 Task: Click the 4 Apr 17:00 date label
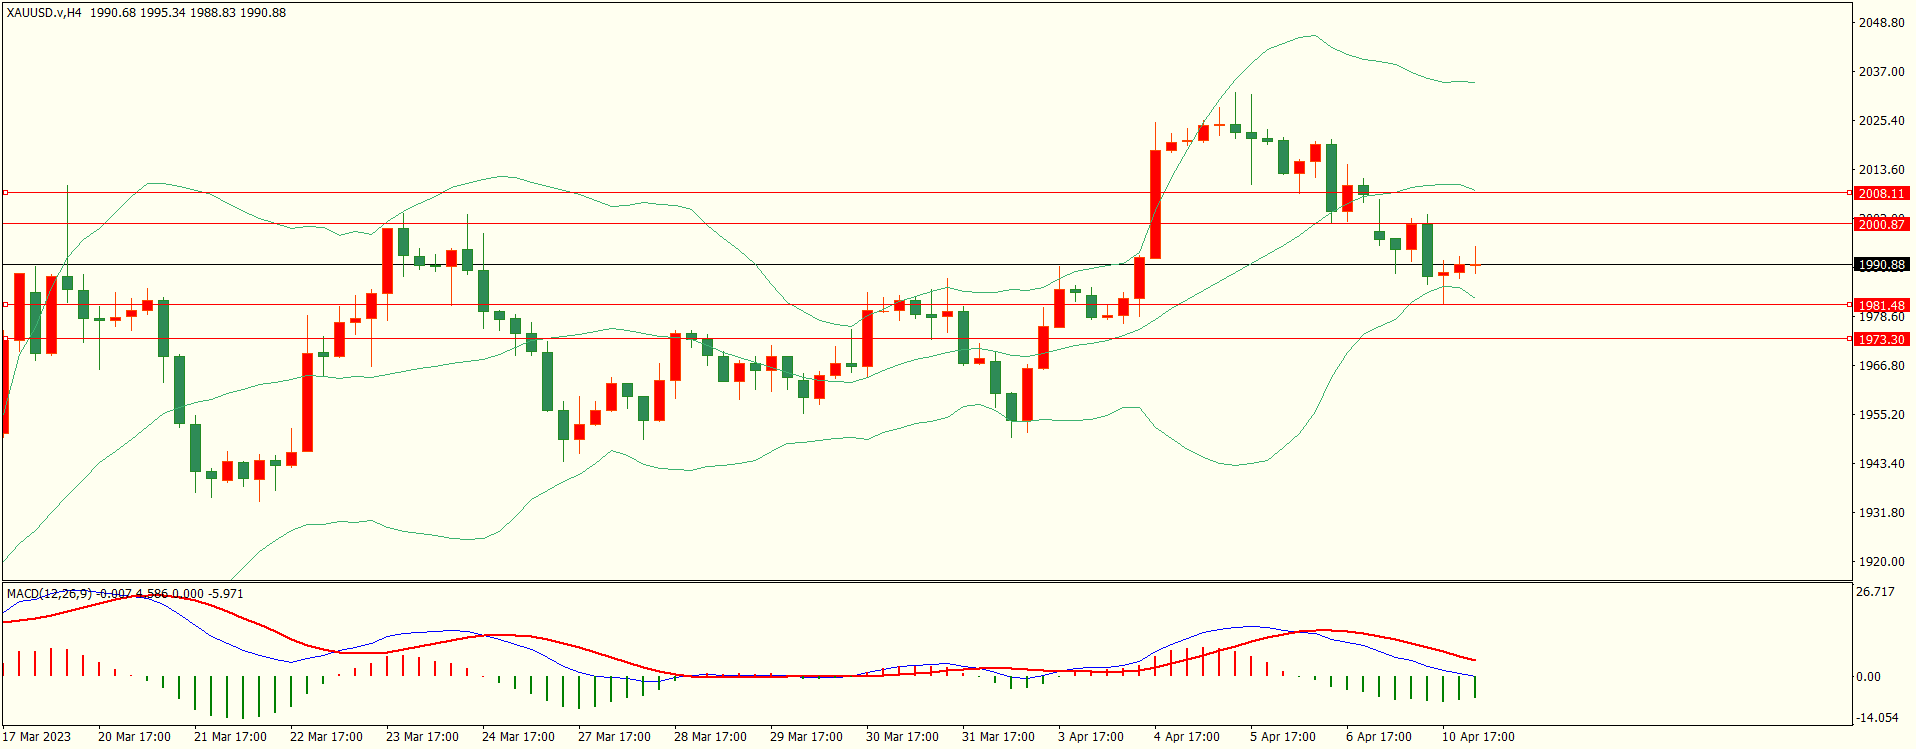[1187, 737]
